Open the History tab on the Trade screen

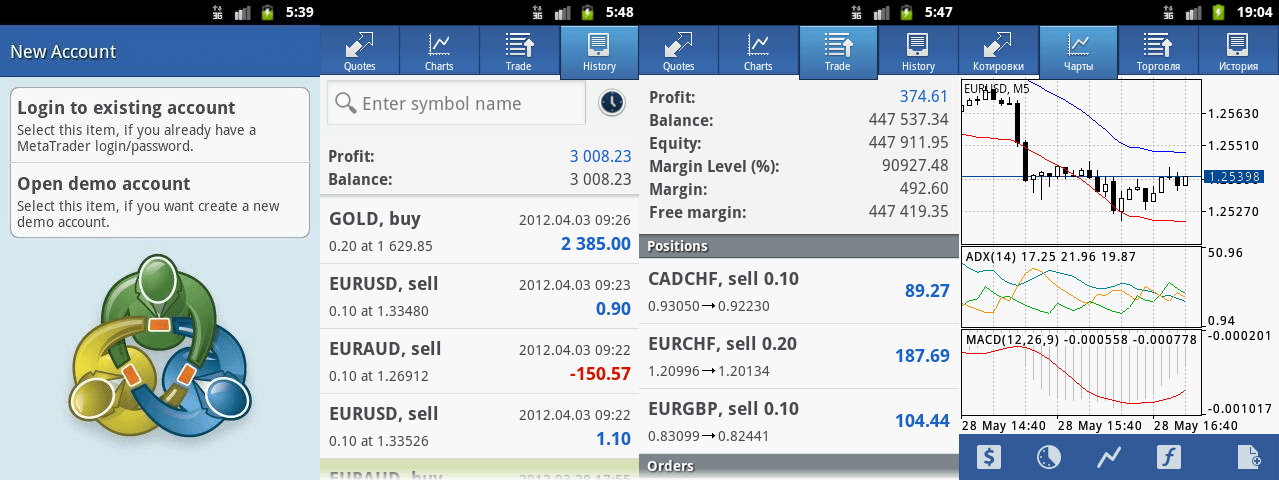(x=918, y=51)
